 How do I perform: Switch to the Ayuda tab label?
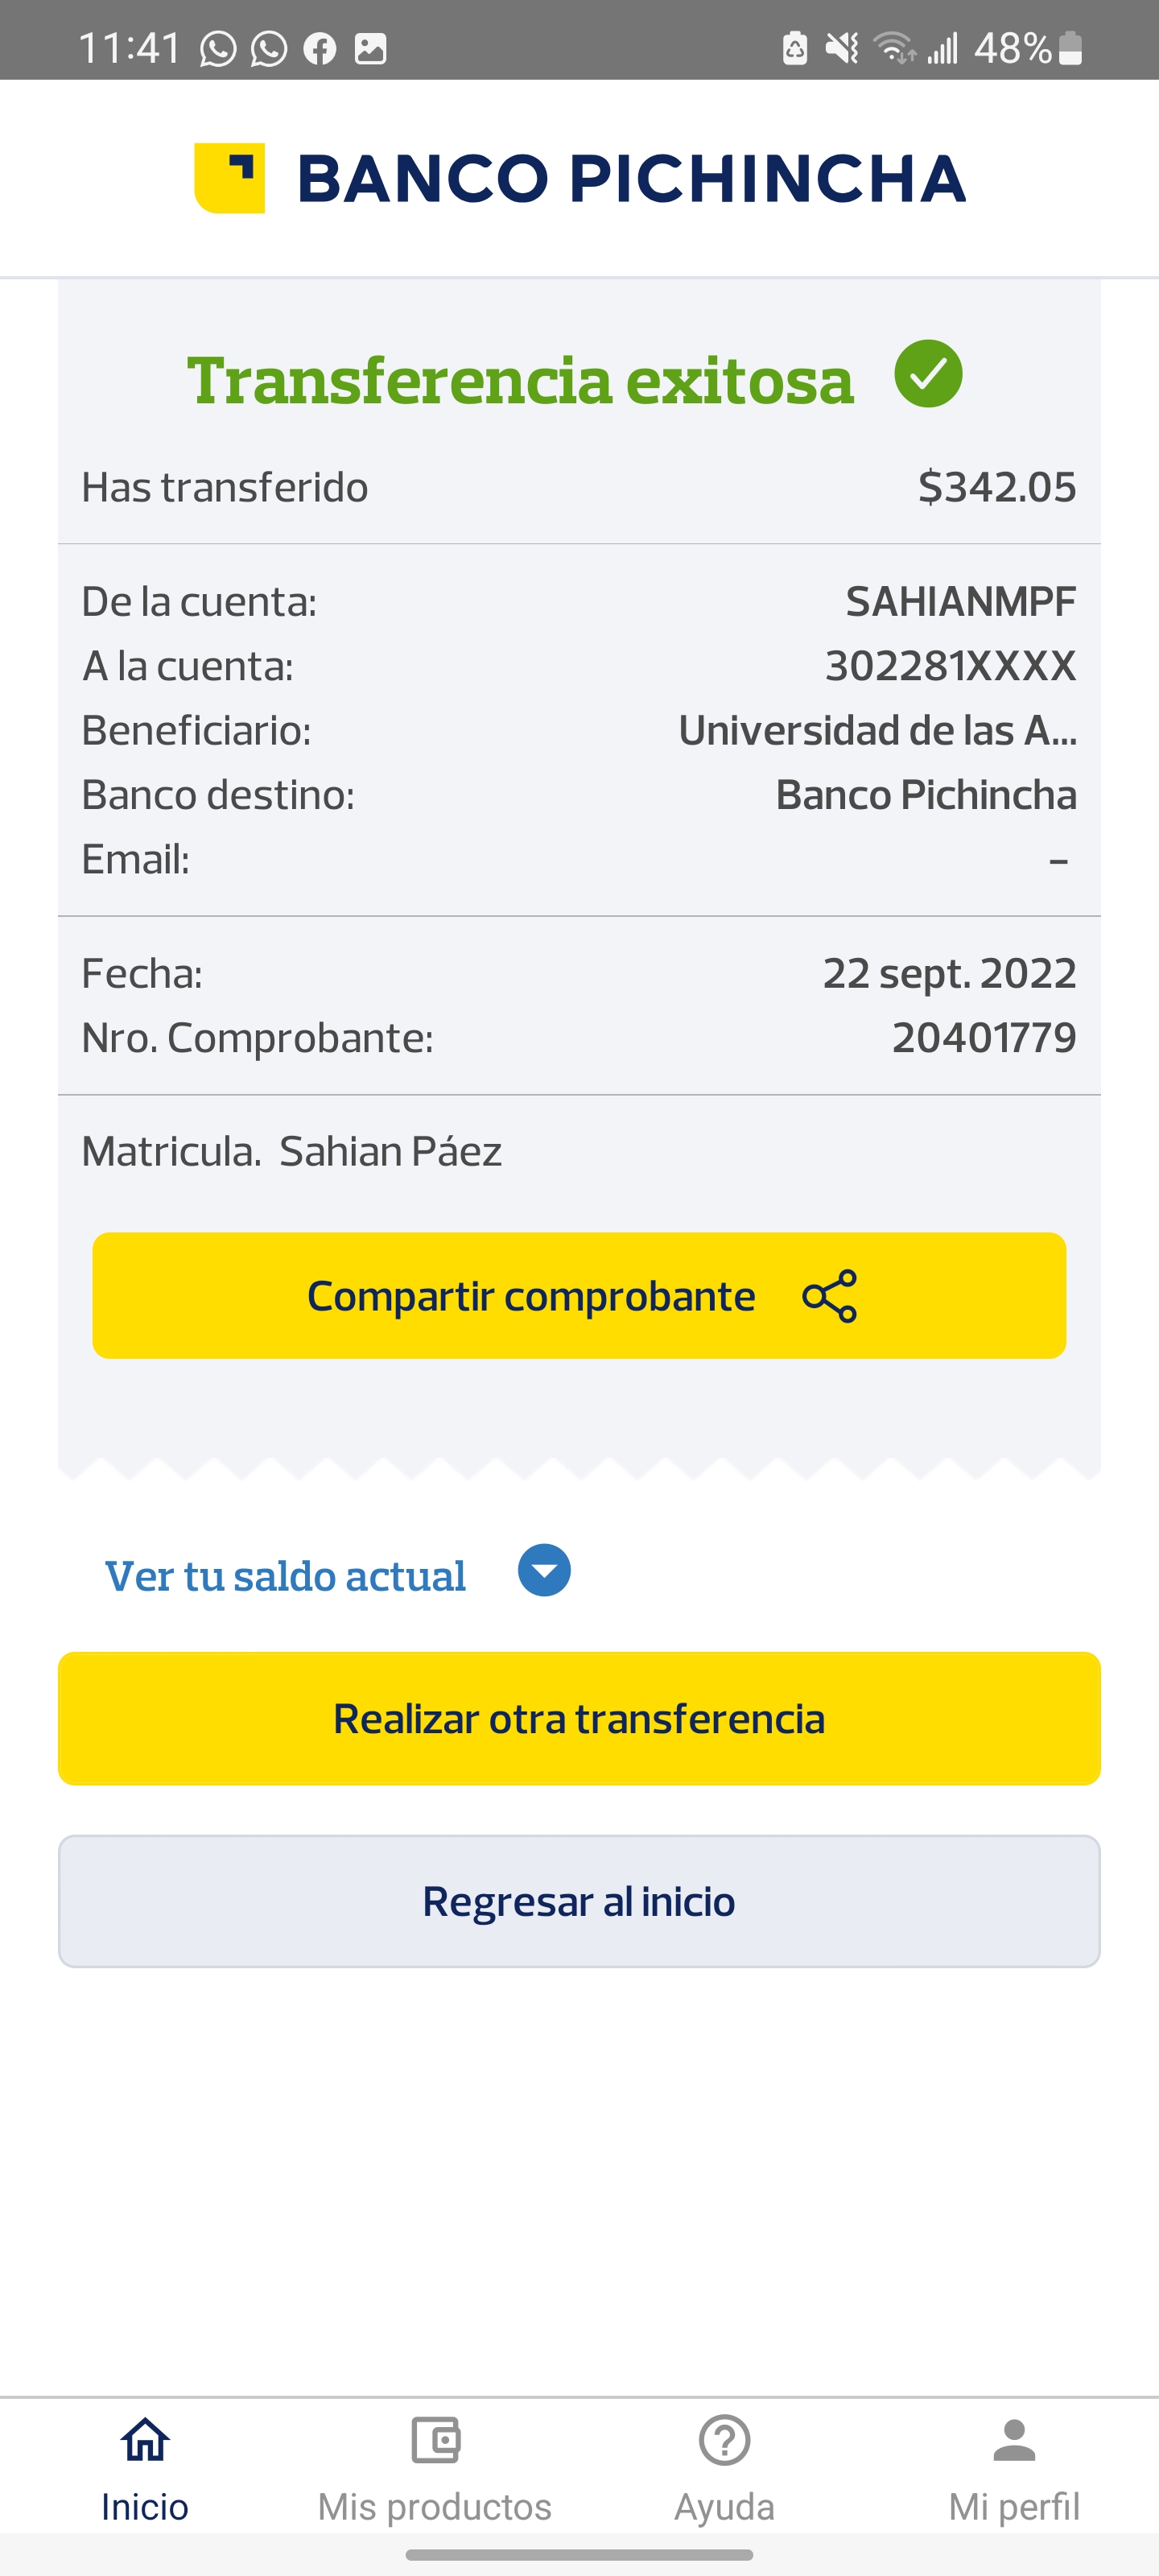tap(724, 2507)
